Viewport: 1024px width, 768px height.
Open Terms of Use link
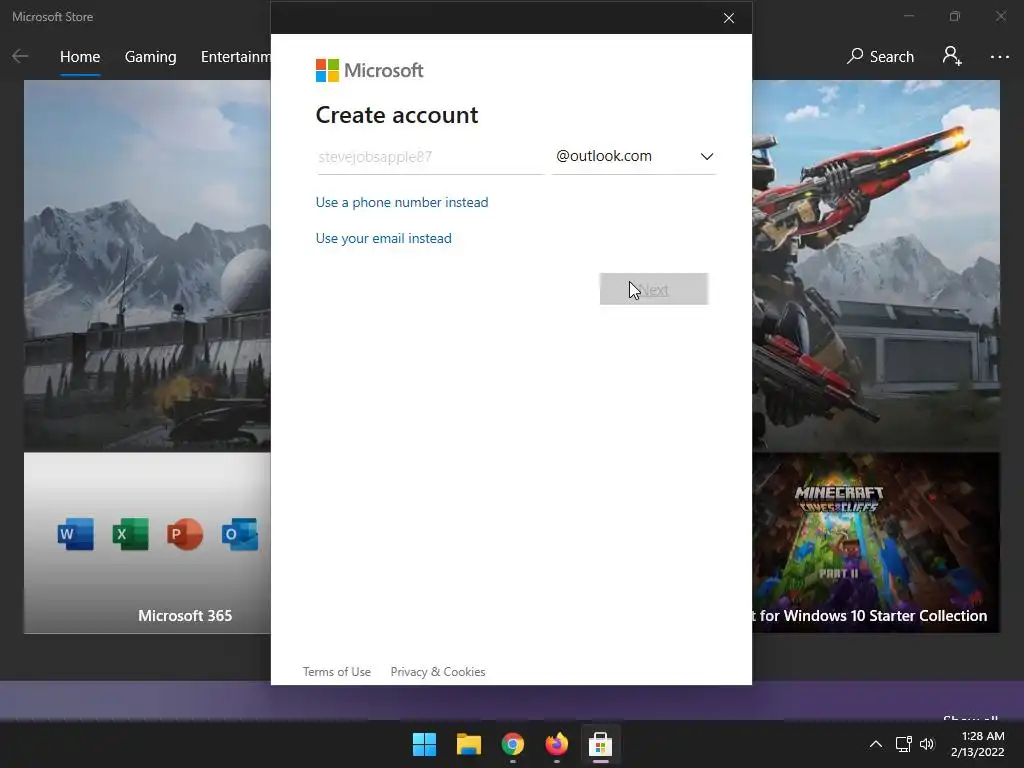point(336,672)
